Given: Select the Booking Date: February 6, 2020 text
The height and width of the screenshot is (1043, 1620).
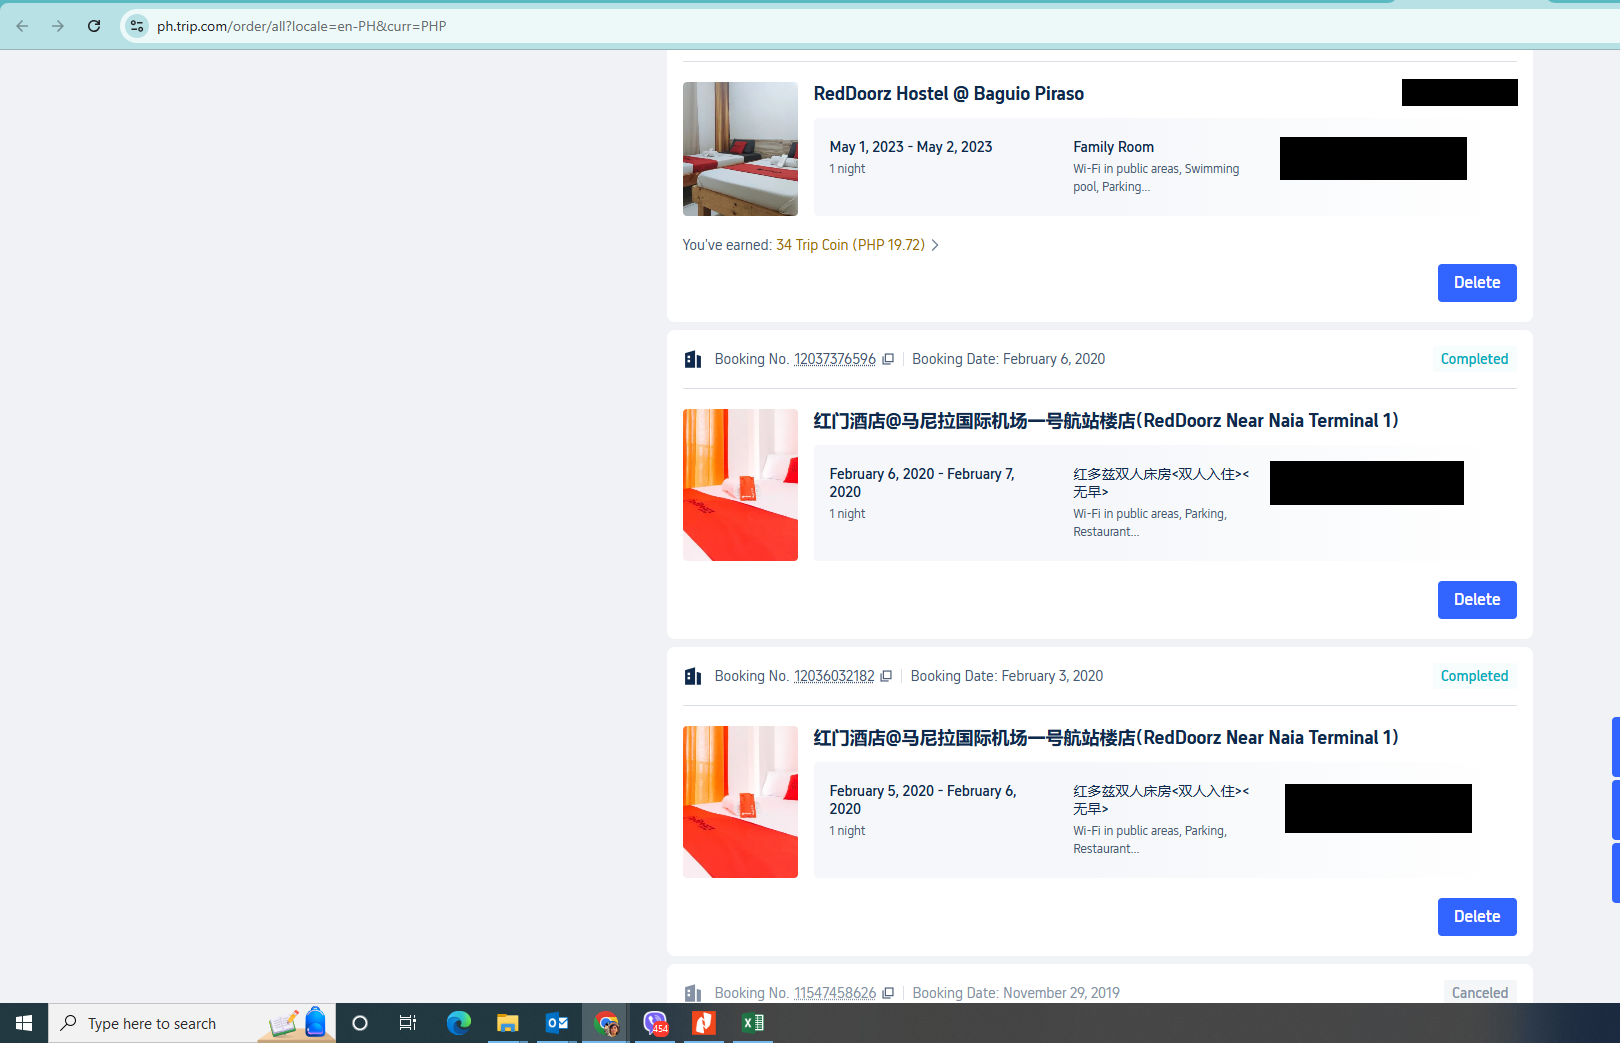Looking at the screenshot, I should tap(1008, 359).
